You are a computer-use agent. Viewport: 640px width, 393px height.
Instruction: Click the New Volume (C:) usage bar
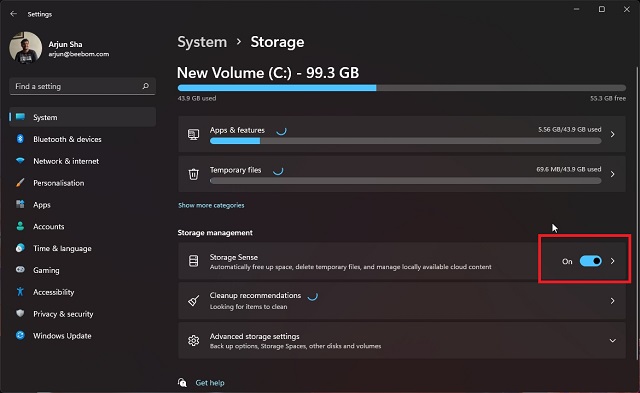(402, 88)
